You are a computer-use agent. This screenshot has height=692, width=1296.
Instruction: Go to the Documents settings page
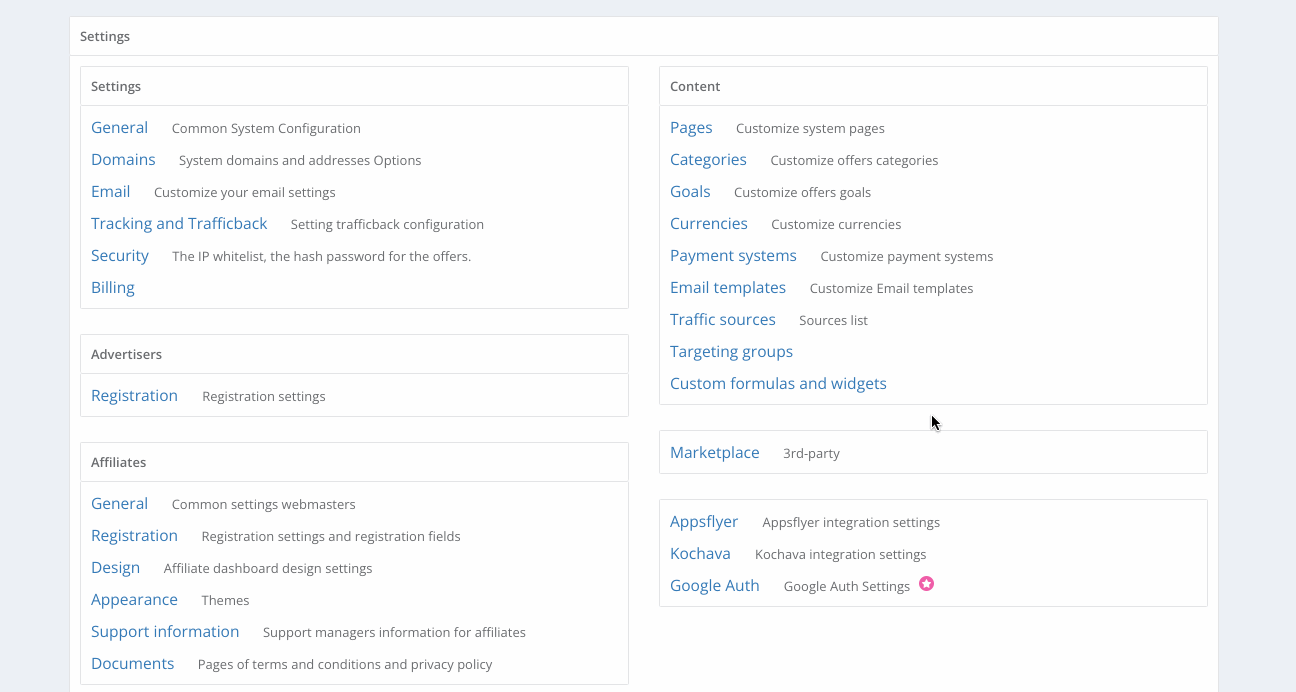click(132, 664)
